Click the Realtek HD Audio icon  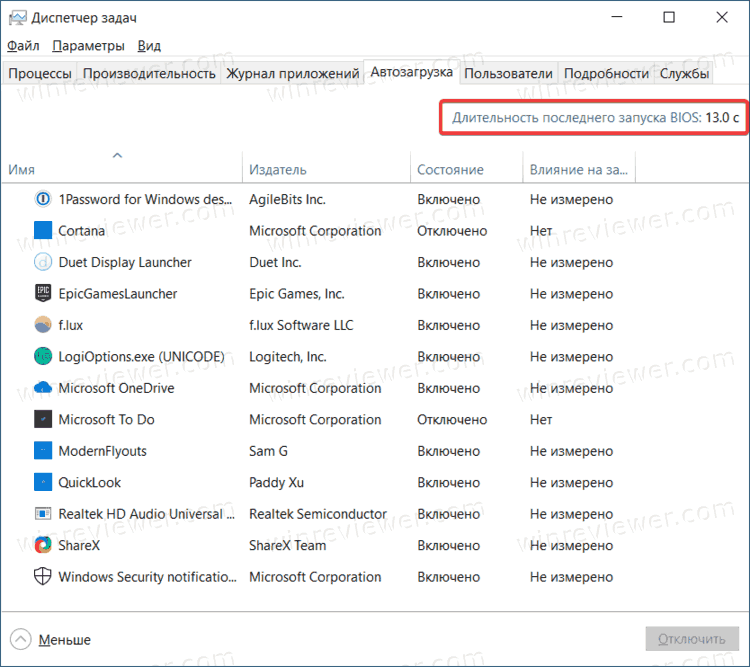pos(43,513)
